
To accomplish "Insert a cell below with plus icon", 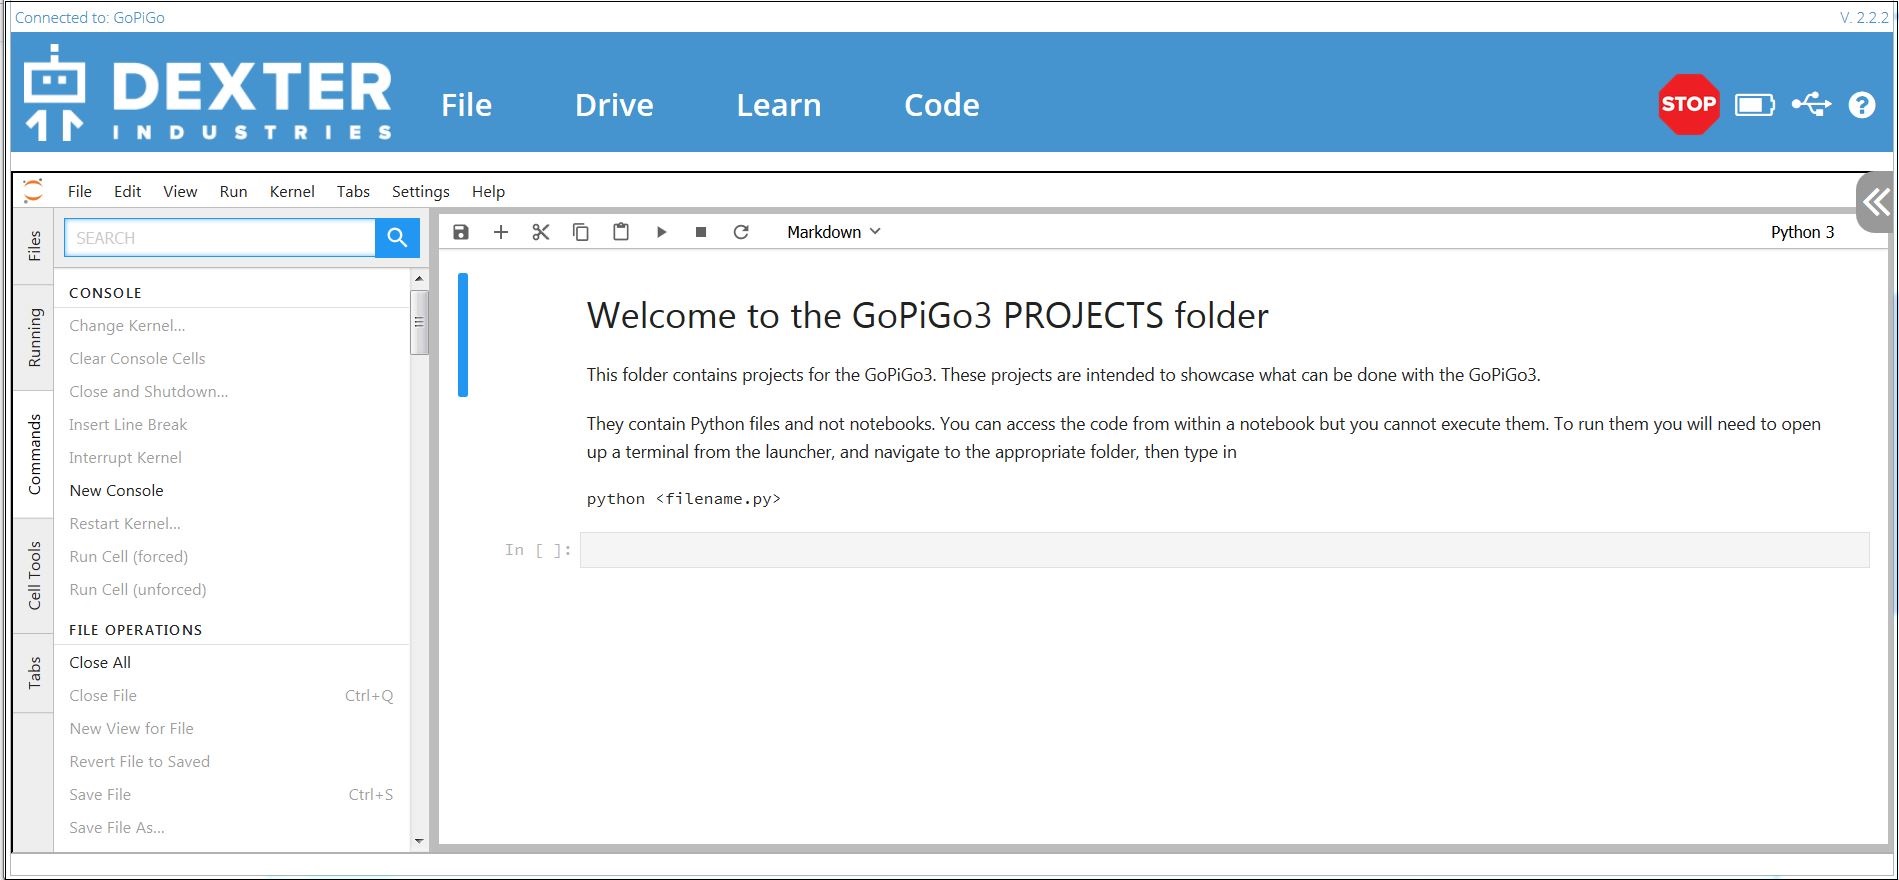I will click(x=501, y=232).
